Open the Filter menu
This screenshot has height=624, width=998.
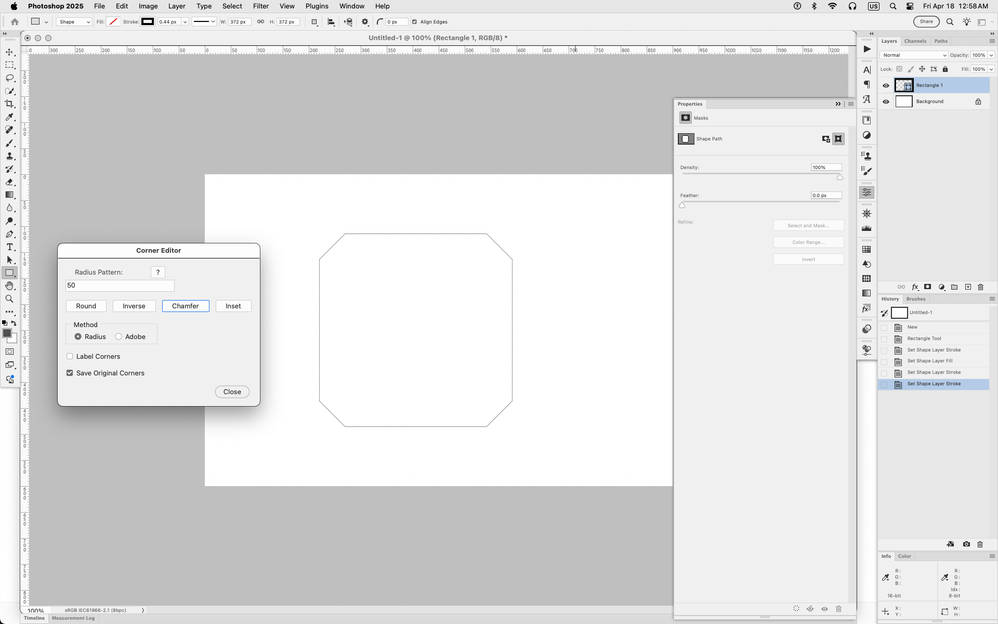pos(260,6)
